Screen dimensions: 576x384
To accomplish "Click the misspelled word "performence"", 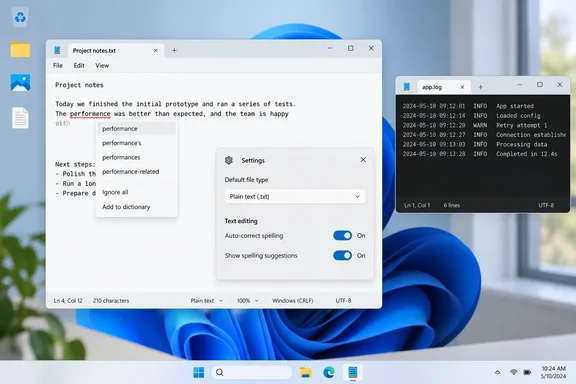I will [x=90, y=114].
